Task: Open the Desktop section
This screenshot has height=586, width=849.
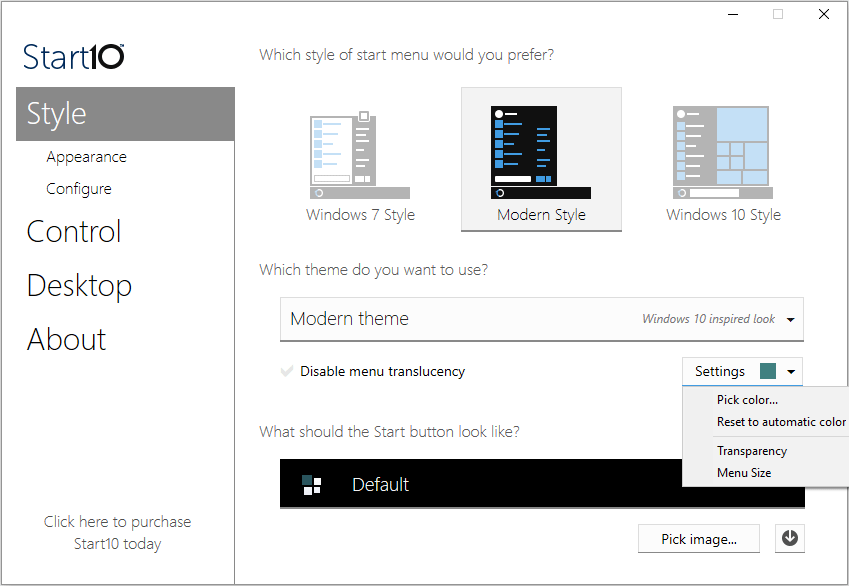Action: pyautogui.click(x=79, y=285)
